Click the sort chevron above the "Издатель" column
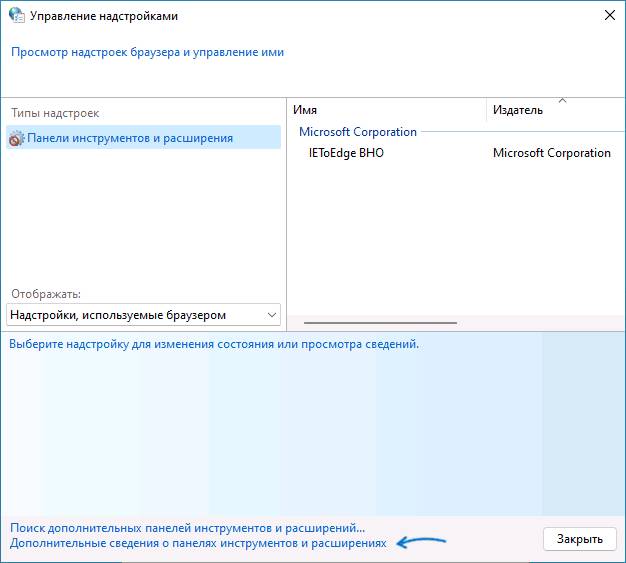 coord(562,101)
